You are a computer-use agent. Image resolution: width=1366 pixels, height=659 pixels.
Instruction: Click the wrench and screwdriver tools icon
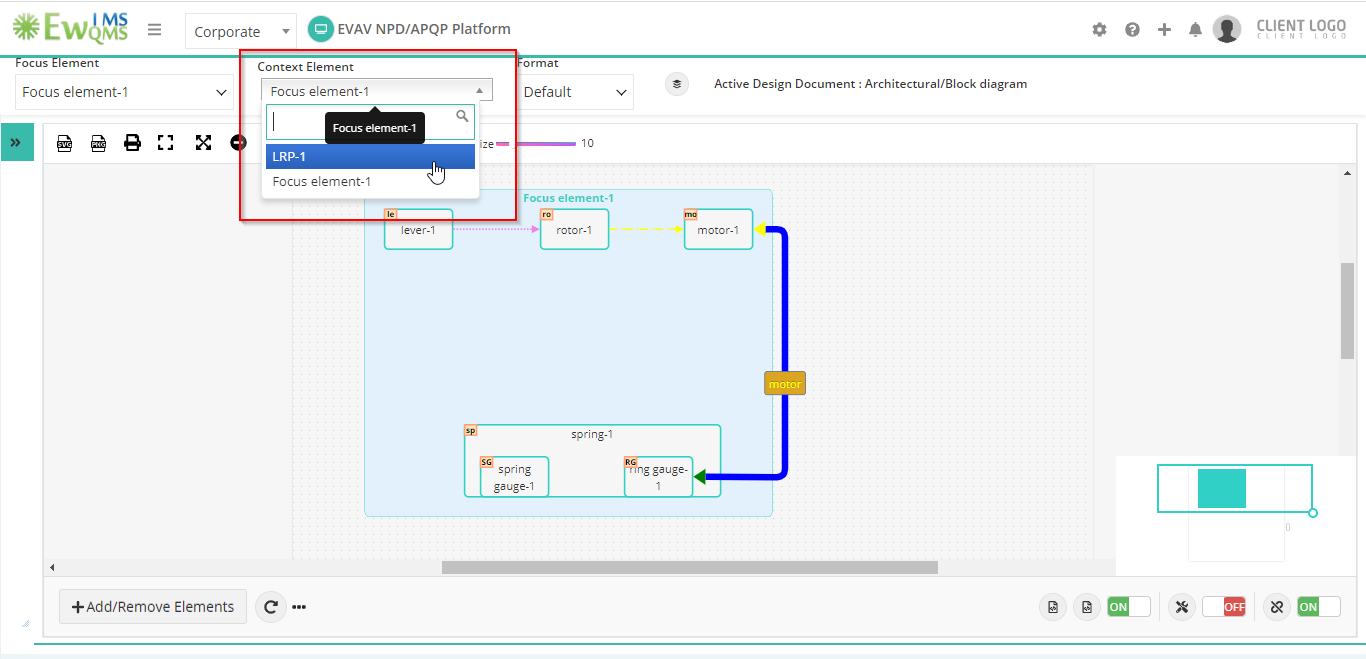pyautogui.click(x=1182, y=607)
